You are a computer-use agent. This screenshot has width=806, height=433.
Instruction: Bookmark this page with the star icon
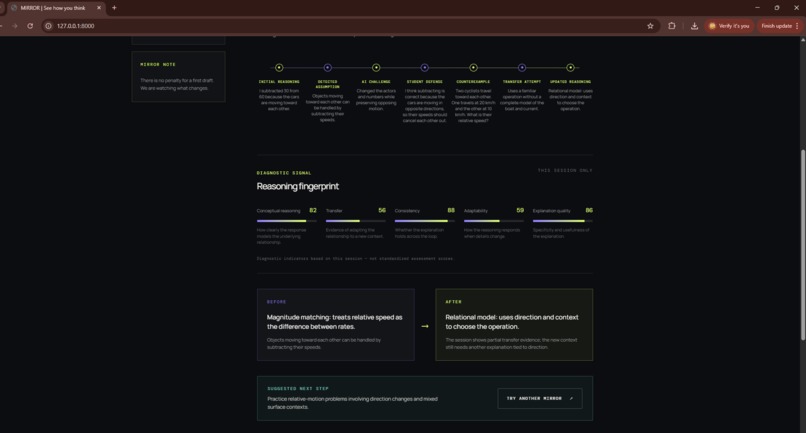(x=650, y=26)
